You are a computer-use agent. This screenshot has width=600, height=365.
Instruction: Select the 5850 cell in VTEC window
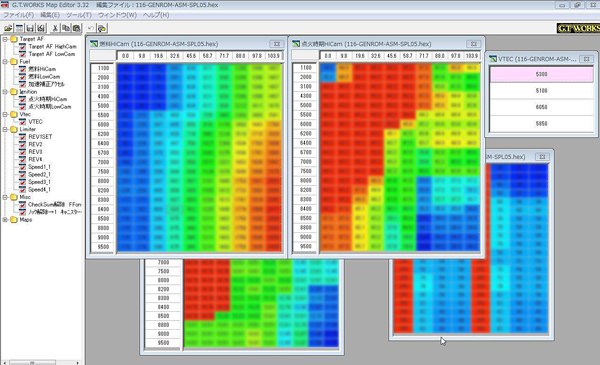pyautogui.click(x=541, y=124)
